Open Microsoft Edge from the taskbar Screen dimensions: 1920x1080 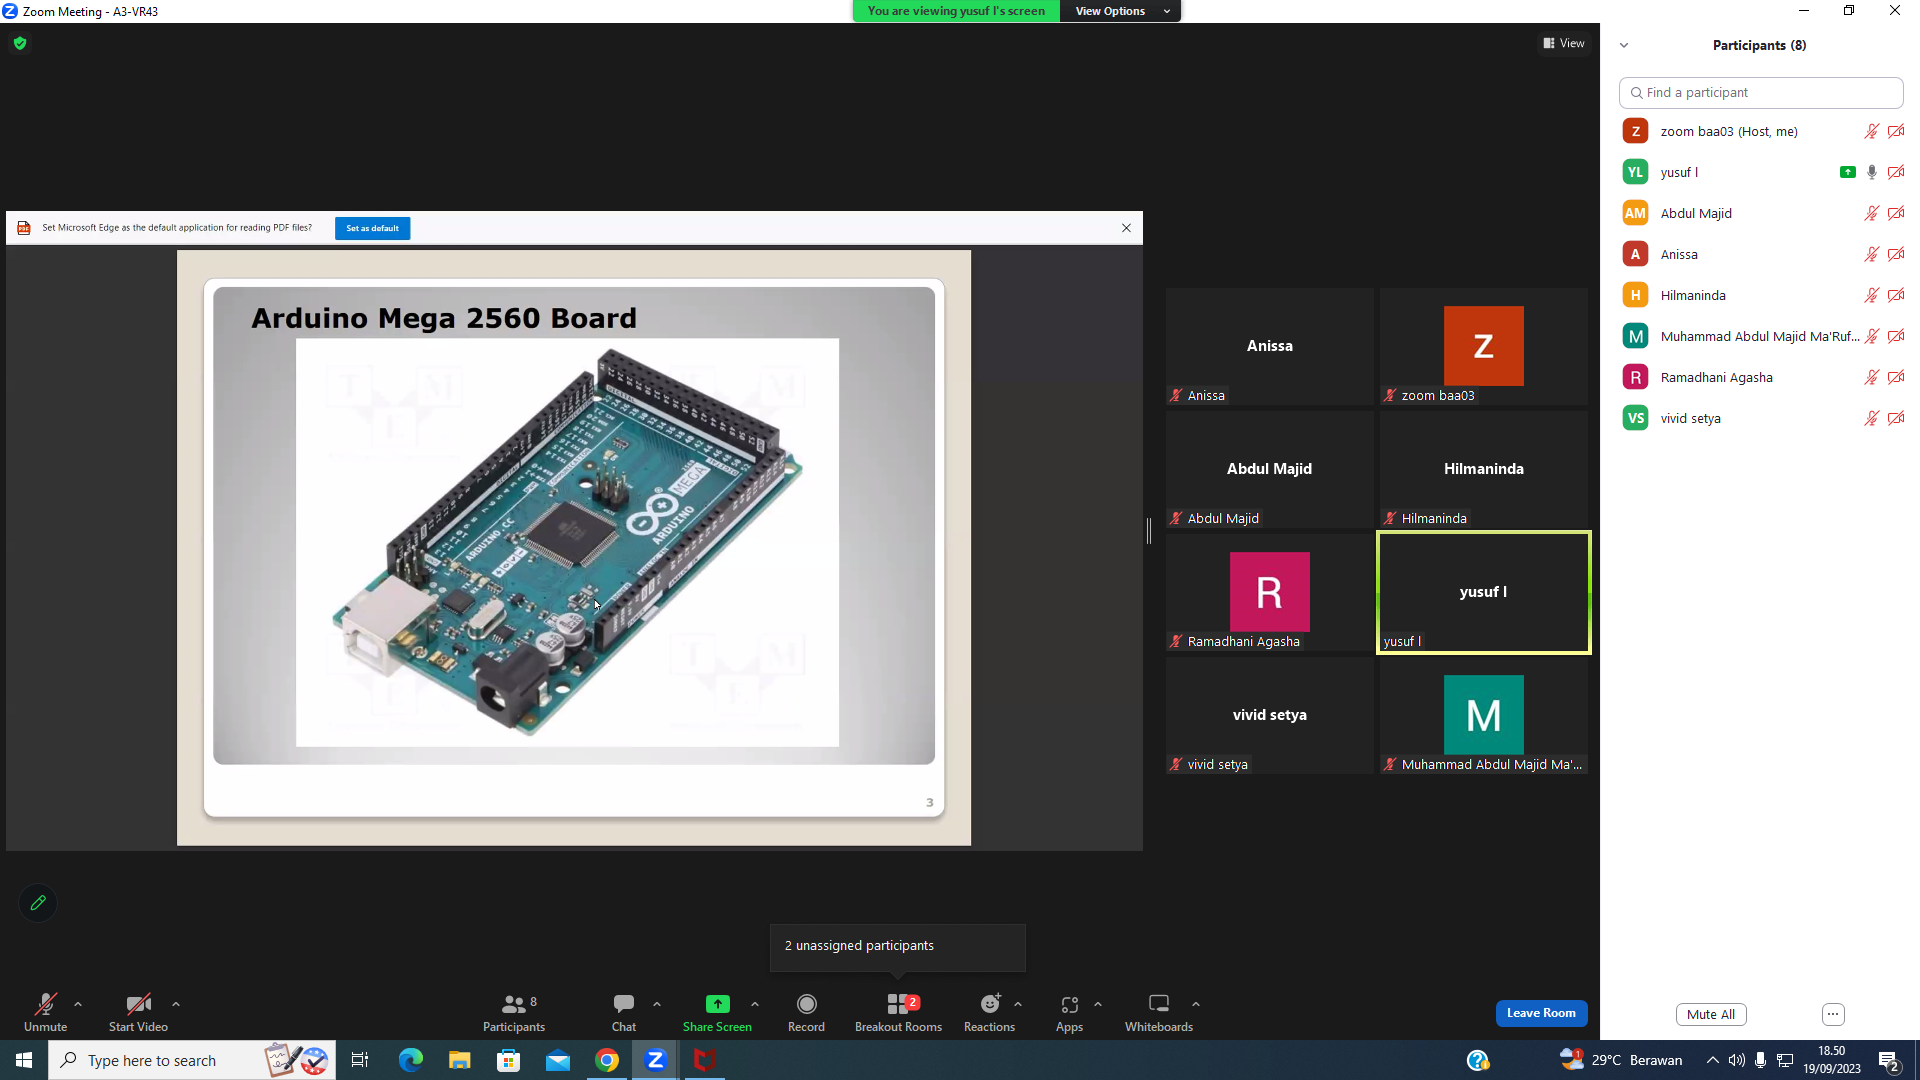(410, 1060)
